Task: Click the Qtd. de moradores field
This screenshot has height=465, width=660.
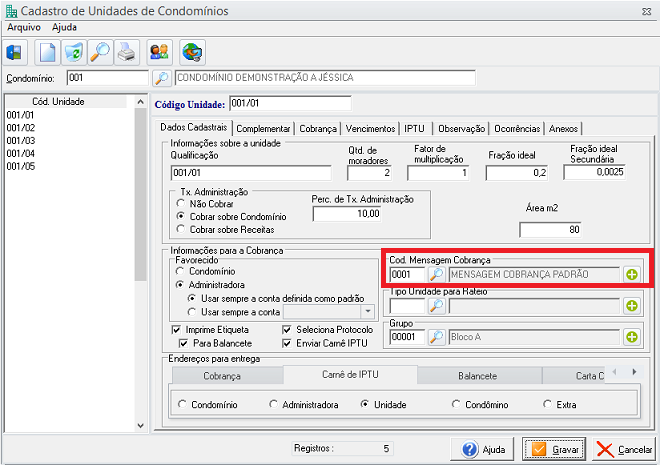Action: (370, 173)
